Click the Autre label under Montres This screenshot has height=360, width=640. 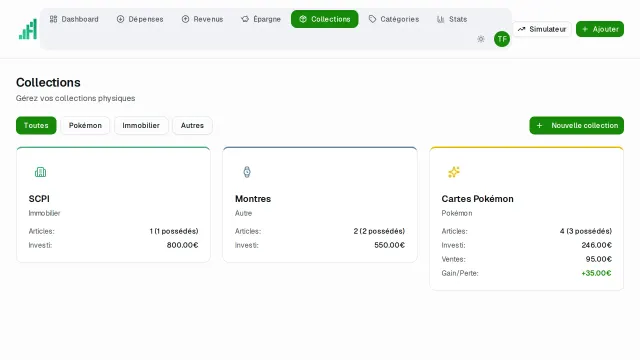coord(243,213)
